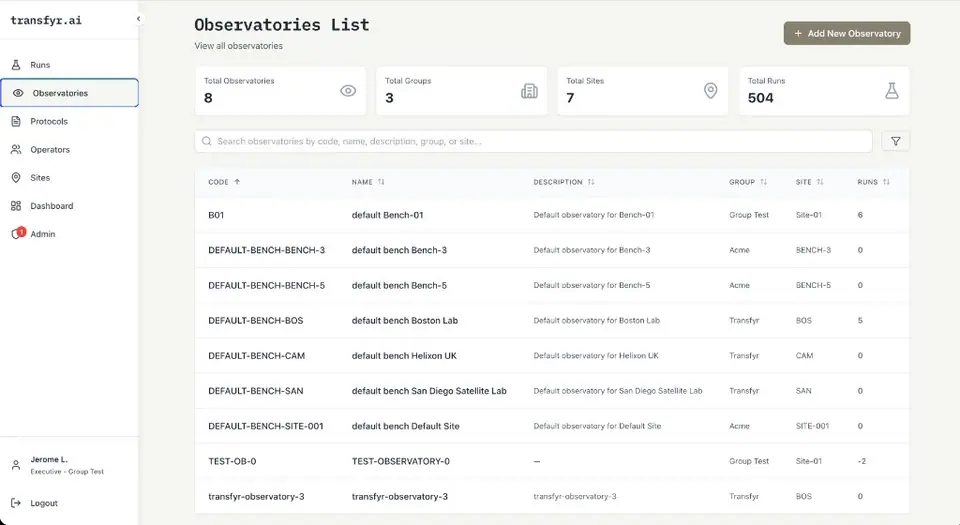Click the DEFAULT-BENCH-SITE-001 code

(x=266, y=426)
